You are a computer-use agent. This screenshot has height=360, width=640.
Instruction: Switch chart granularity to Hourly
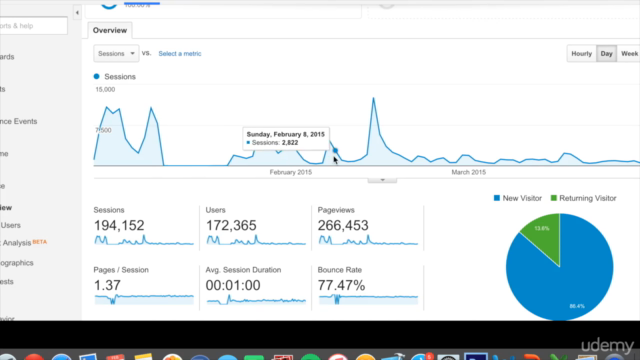[x=581, y=53]
